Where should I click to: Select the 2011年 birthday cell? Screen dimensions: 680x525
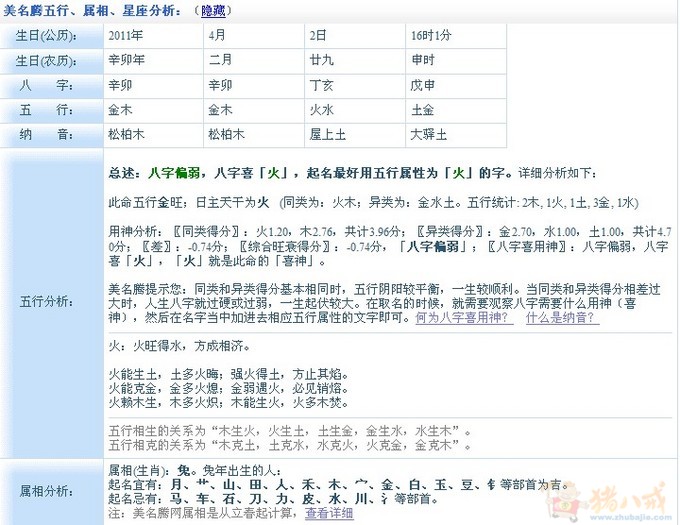point(154,36)
